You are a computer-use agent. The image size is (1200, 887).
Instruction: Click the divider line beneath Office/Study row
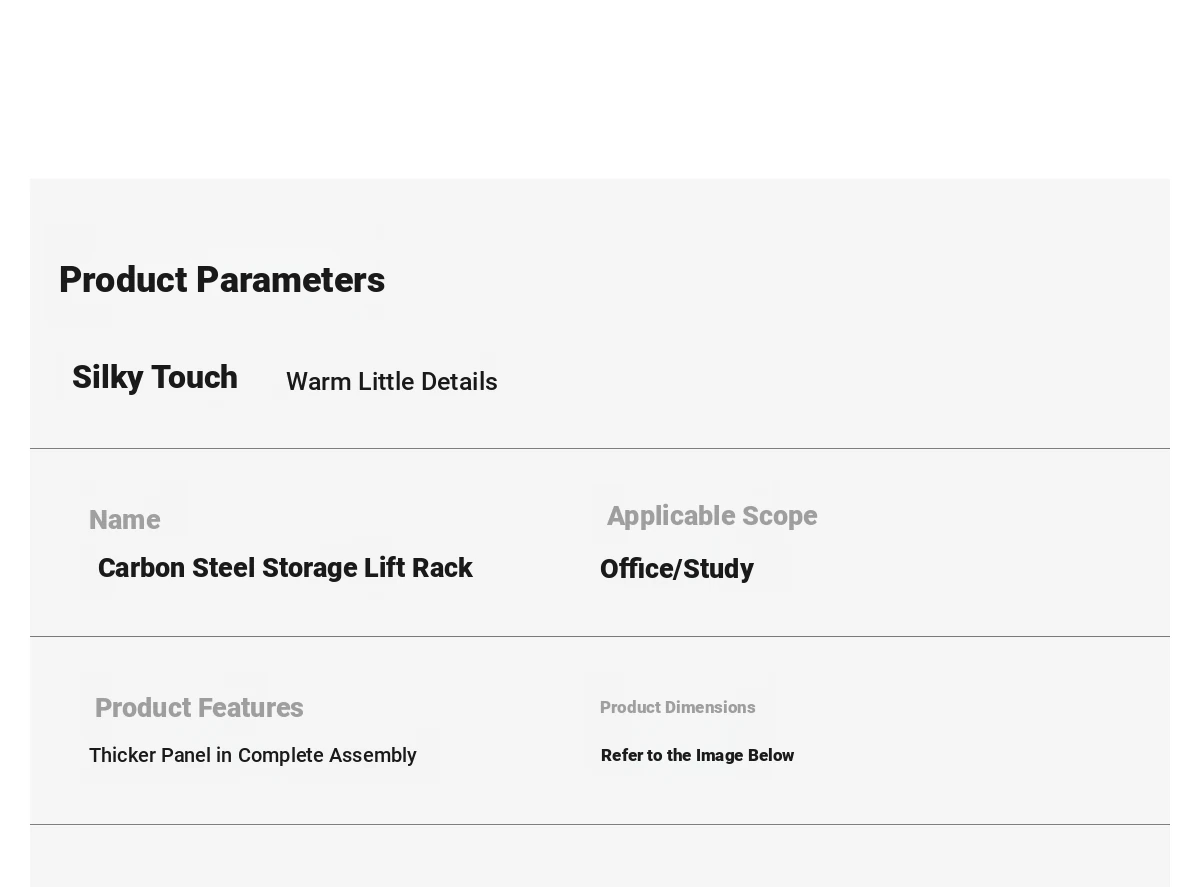point(600,636)
